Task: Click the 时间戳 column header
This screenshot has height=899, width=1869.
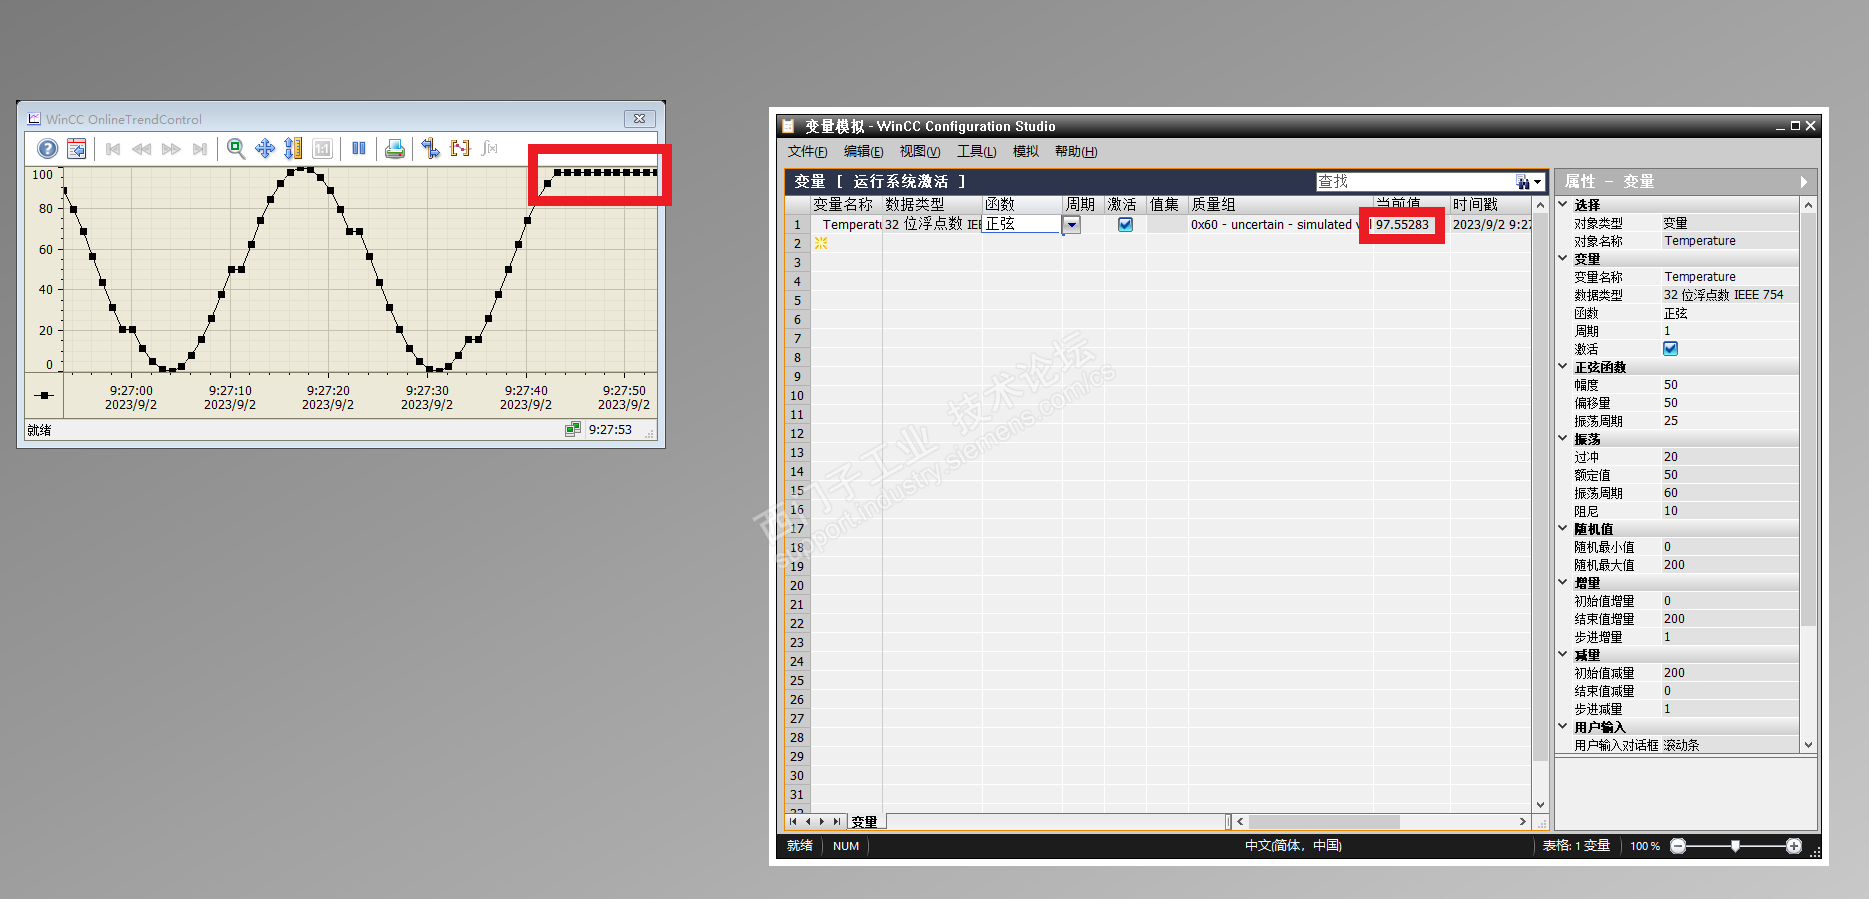Action: point(1491,205)
